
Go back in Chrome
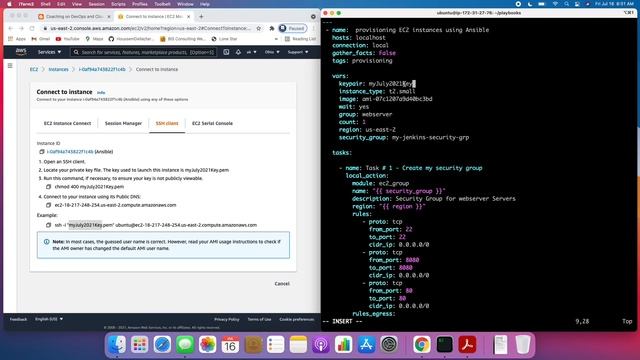(x=11, y=29)
